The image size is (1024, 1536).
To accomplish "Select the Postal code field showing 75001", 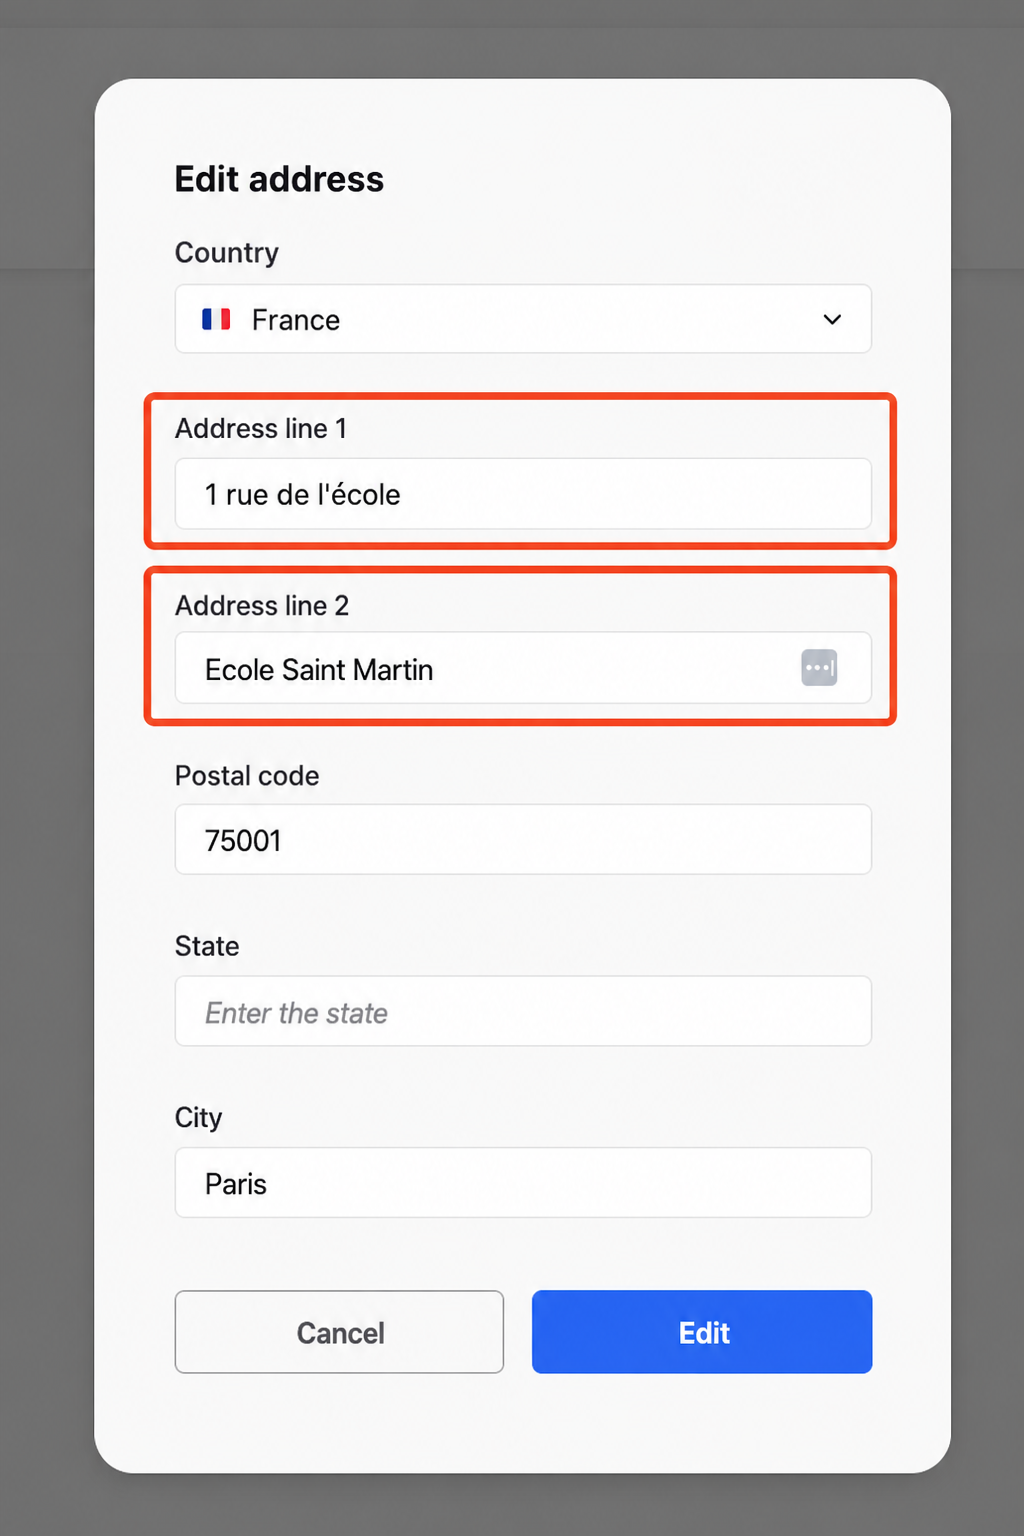I will click(x=523, y=840).
